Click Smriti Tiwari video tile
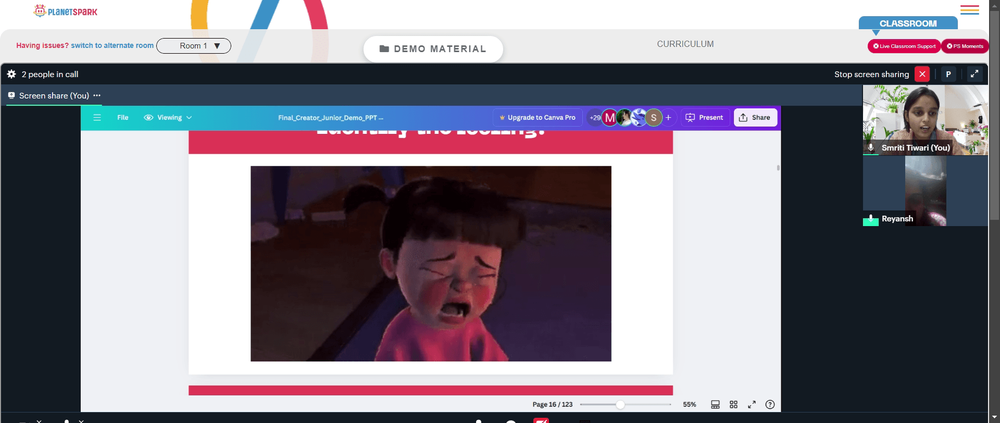Image resolution: width=1000 pixels, height=423 pixels. point(925,120)
